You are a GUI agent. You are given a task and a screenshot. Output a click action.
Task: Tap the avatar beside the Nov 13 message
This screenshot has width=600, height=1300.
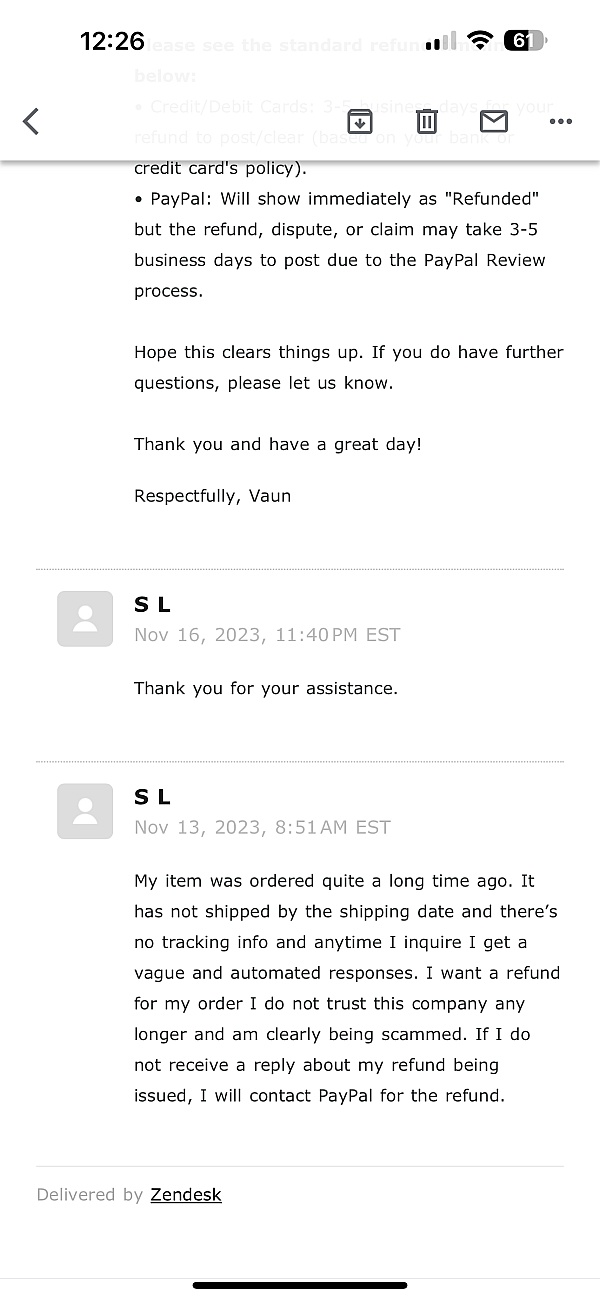85,811
